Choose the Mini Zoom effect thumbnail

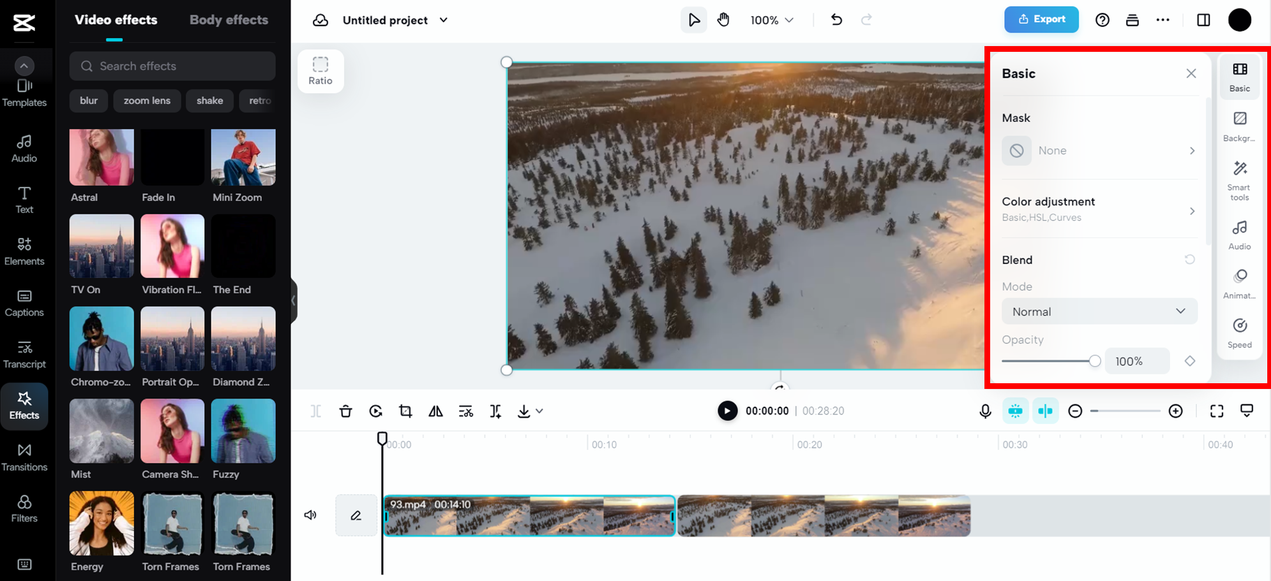(243, 157)
